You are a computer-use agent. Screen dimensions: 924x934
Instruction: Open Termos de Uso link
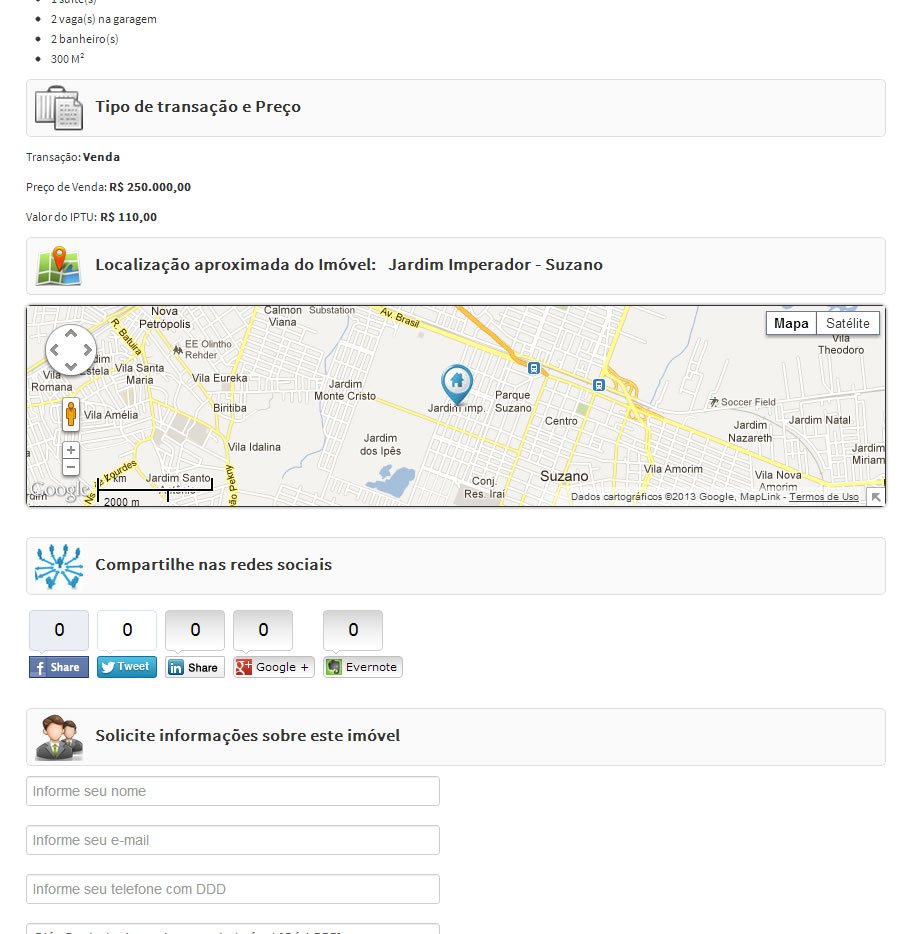click(x=824, y=497)
